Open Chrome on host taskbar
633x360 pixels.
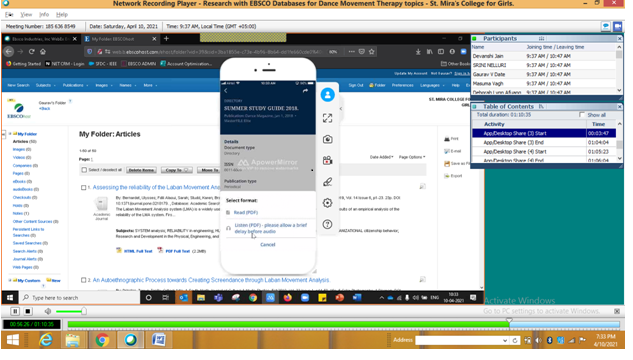[x=102, y=340]
